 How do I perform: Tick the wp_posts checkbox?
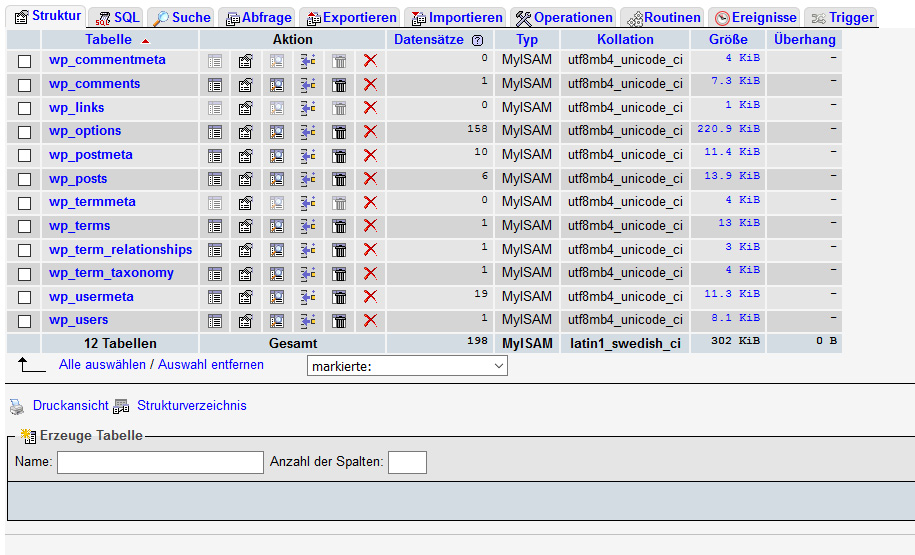tap(25, 179)
